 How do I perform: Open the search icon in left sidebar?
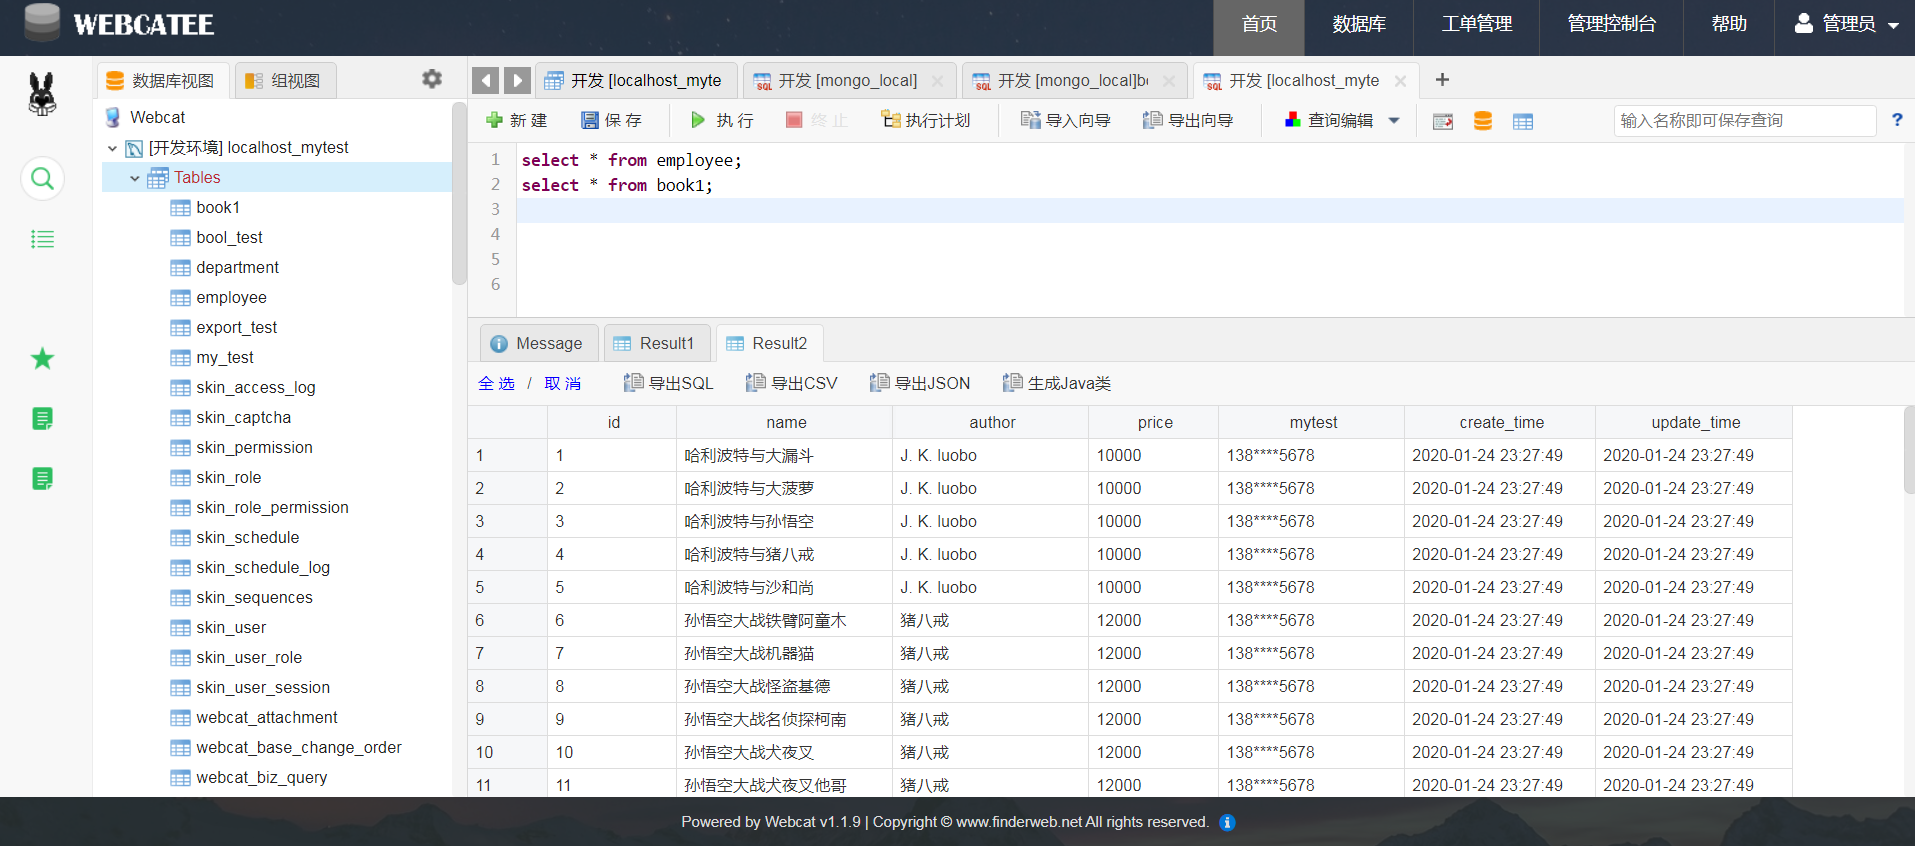42,179
